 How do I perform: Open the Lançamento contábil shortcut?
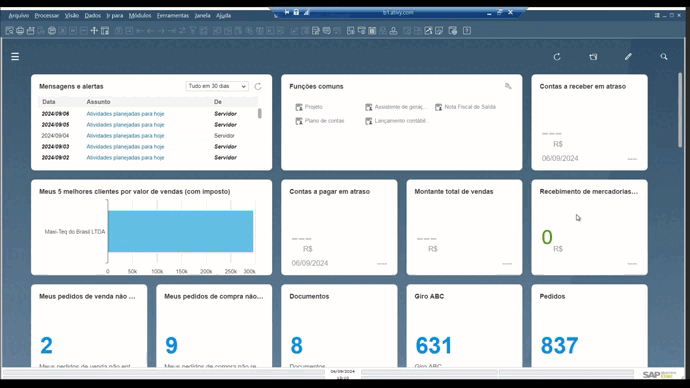396,121
